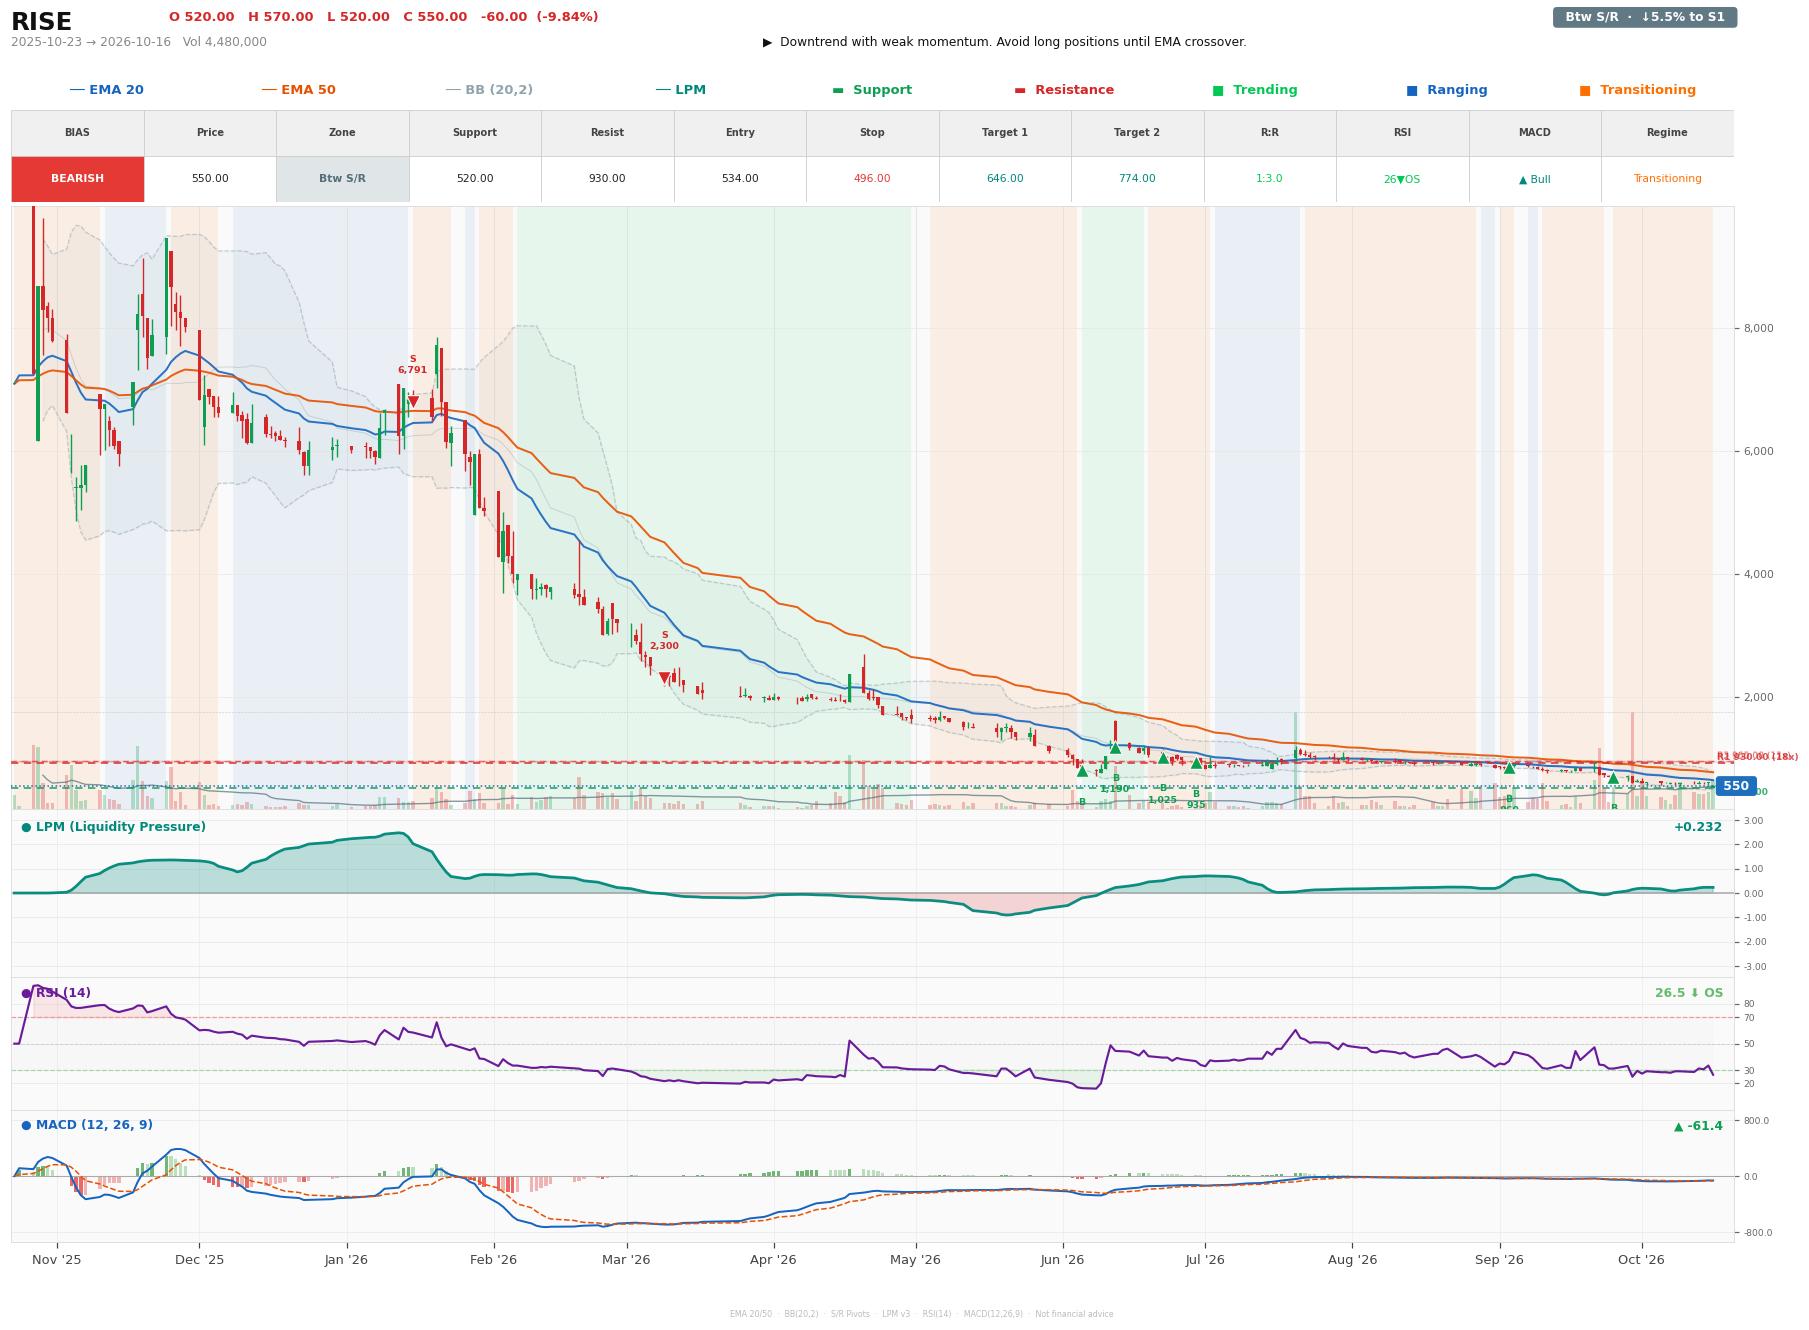Click the Resist column header

607,133
